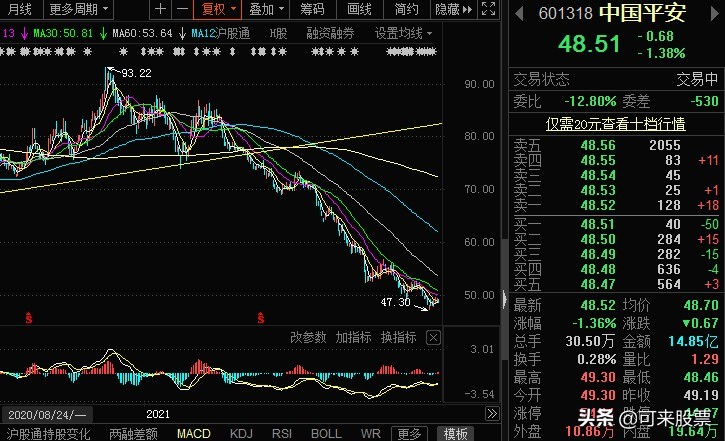Click 卖一 row price 48.52
This screenshot has width=725, height=441.
pos(598,205)
